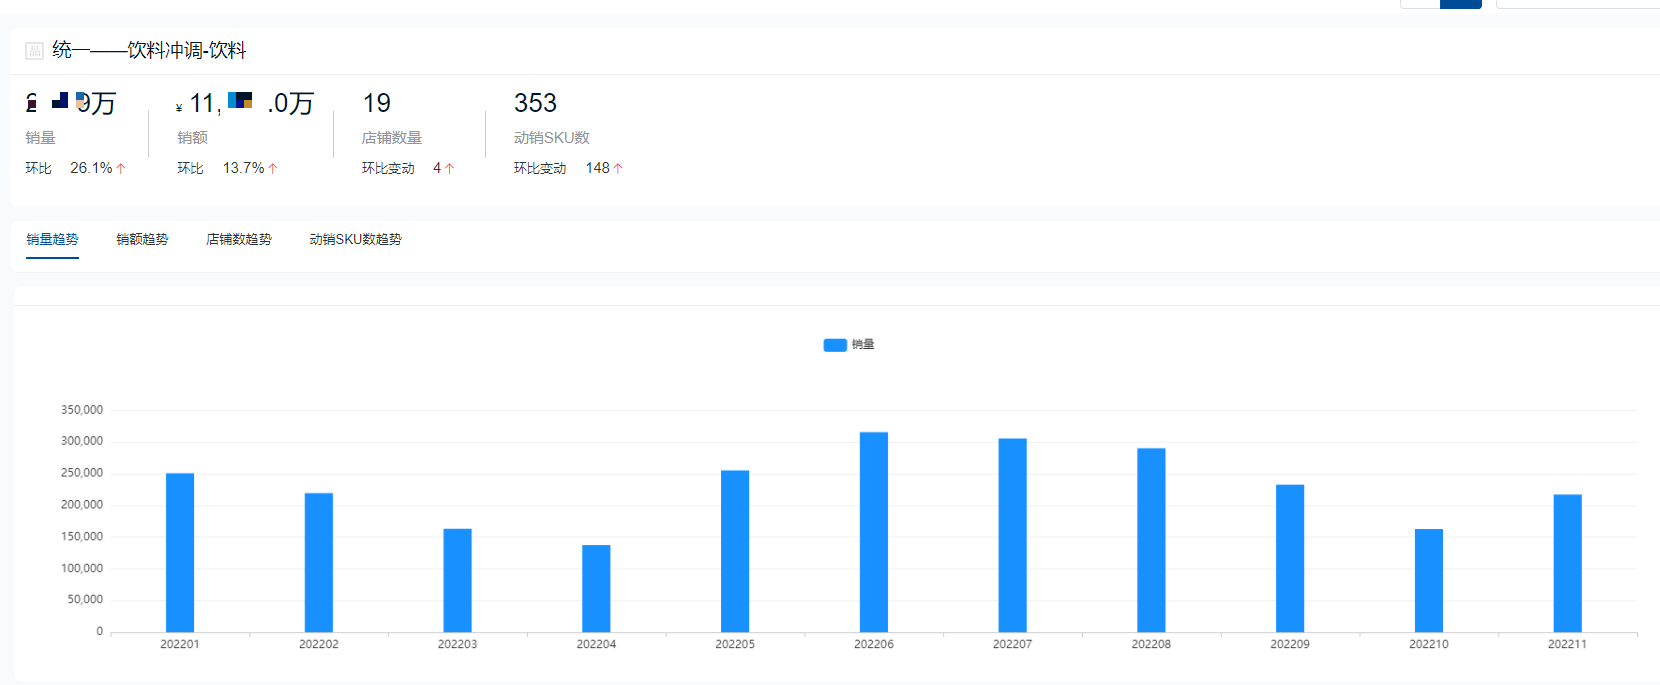Viewport: 1660px width, 685px height.
Task: Click the 202208 bar in the chart
Action: click(x=1151, y=540)
